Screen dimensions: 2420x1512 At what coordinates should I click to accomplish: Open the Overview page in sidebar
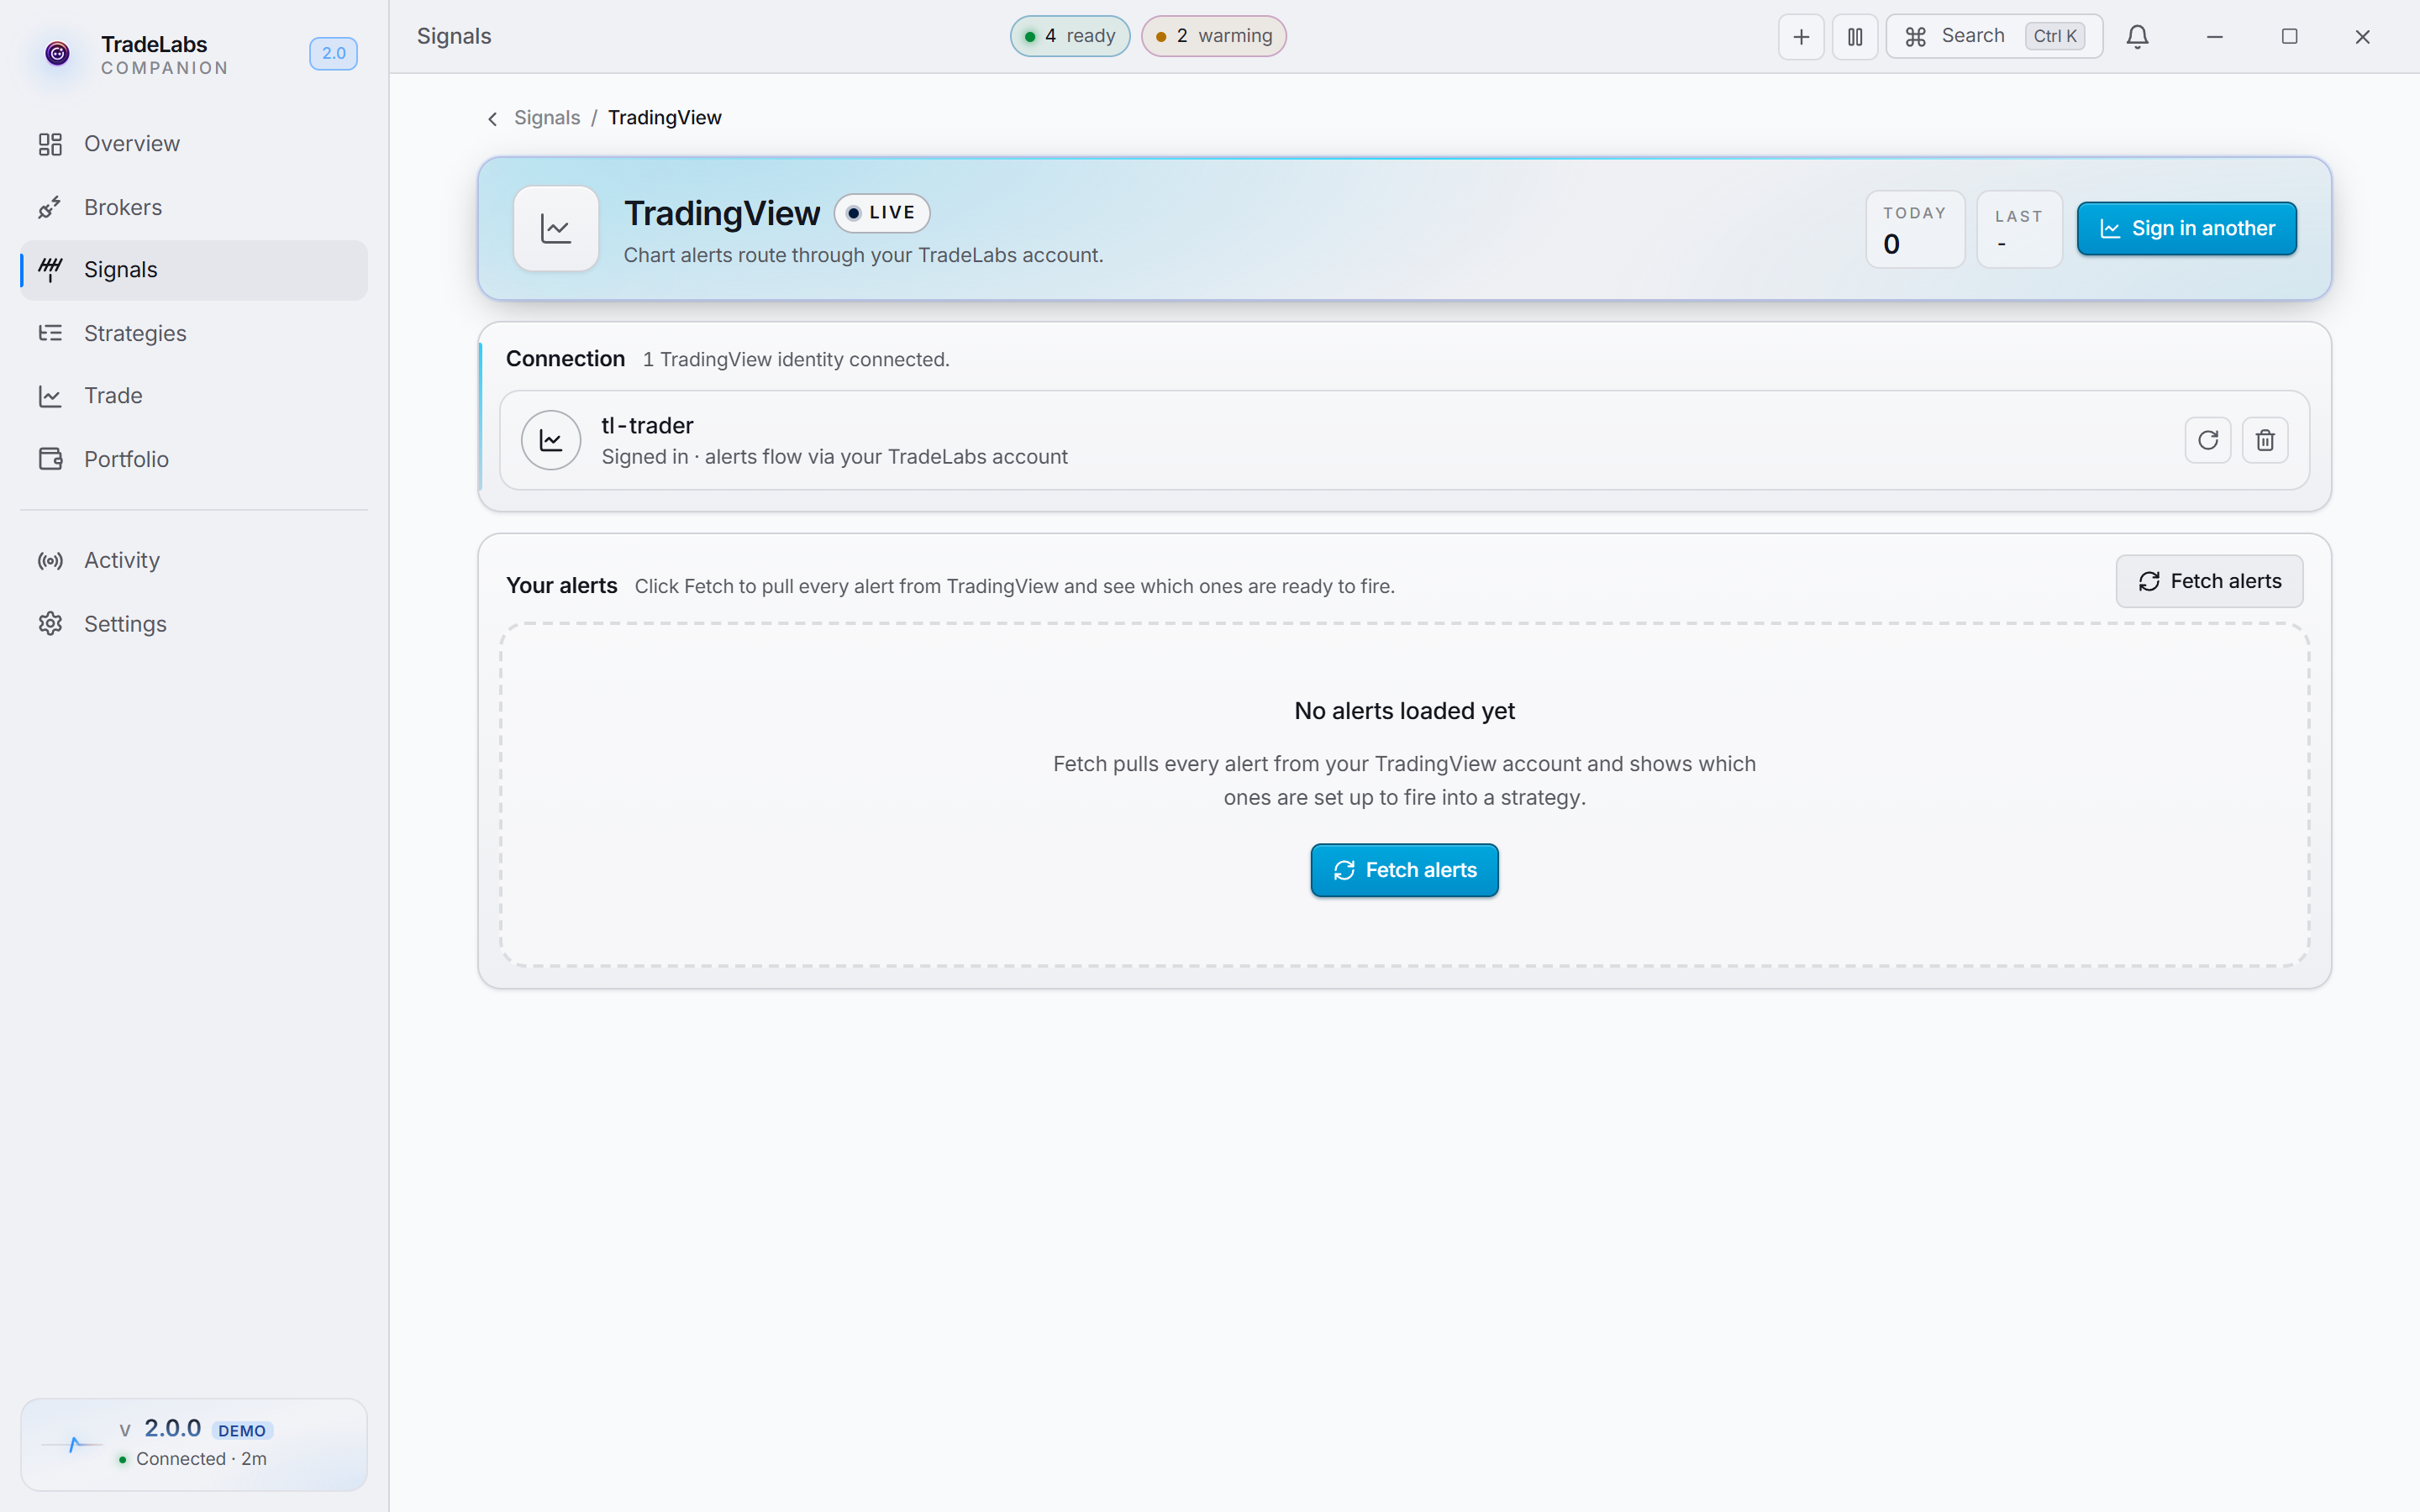tap(194, 144)
